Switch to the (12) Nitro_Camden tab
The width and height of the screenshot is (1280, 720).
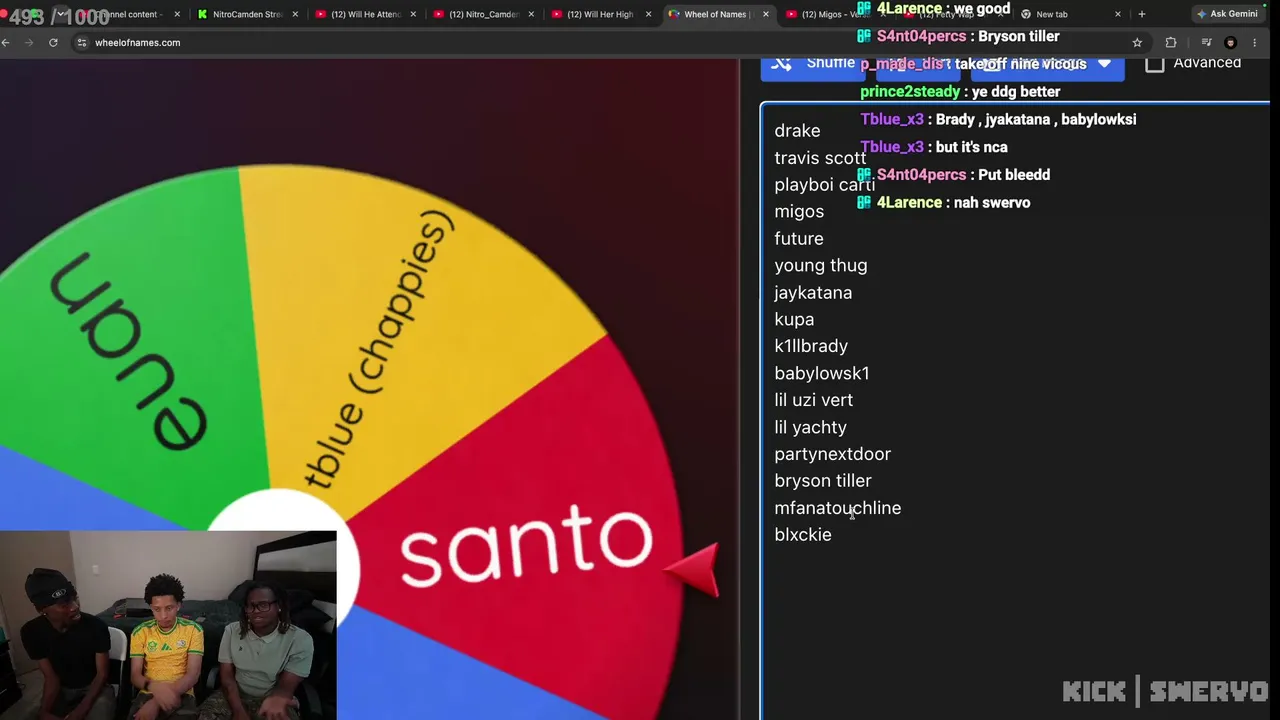point(482,14)
